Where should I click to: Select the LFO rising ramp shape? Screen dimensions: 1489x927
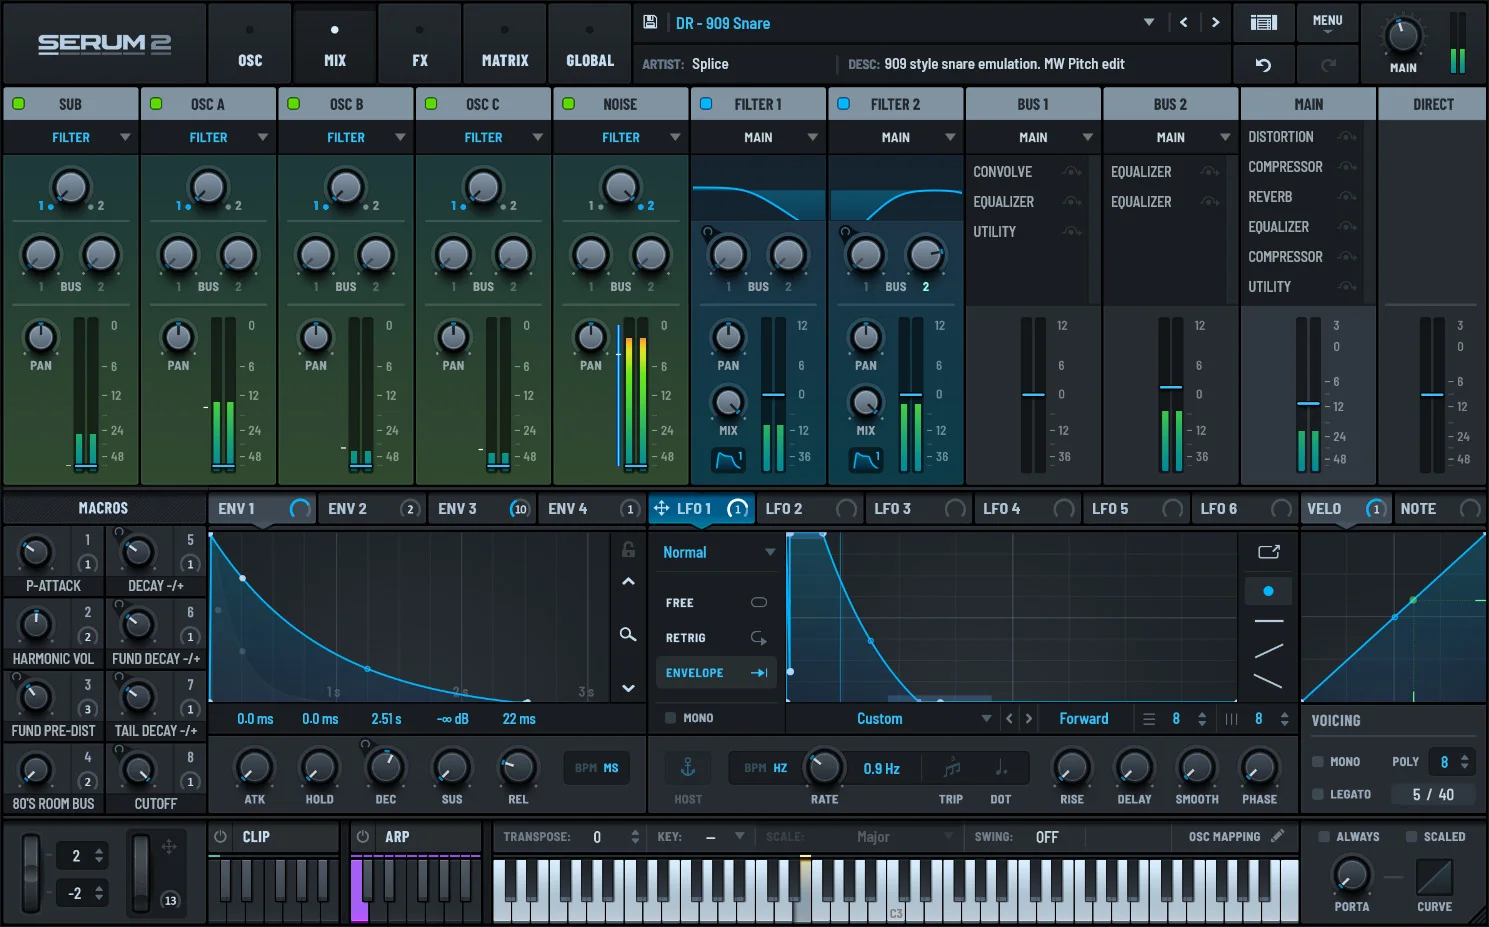point(1268,651)
